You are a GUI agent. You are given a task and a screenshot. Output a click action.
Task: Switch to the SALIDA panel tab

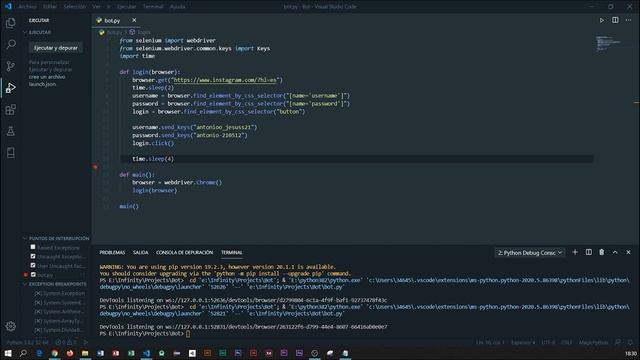click(140, 253)
